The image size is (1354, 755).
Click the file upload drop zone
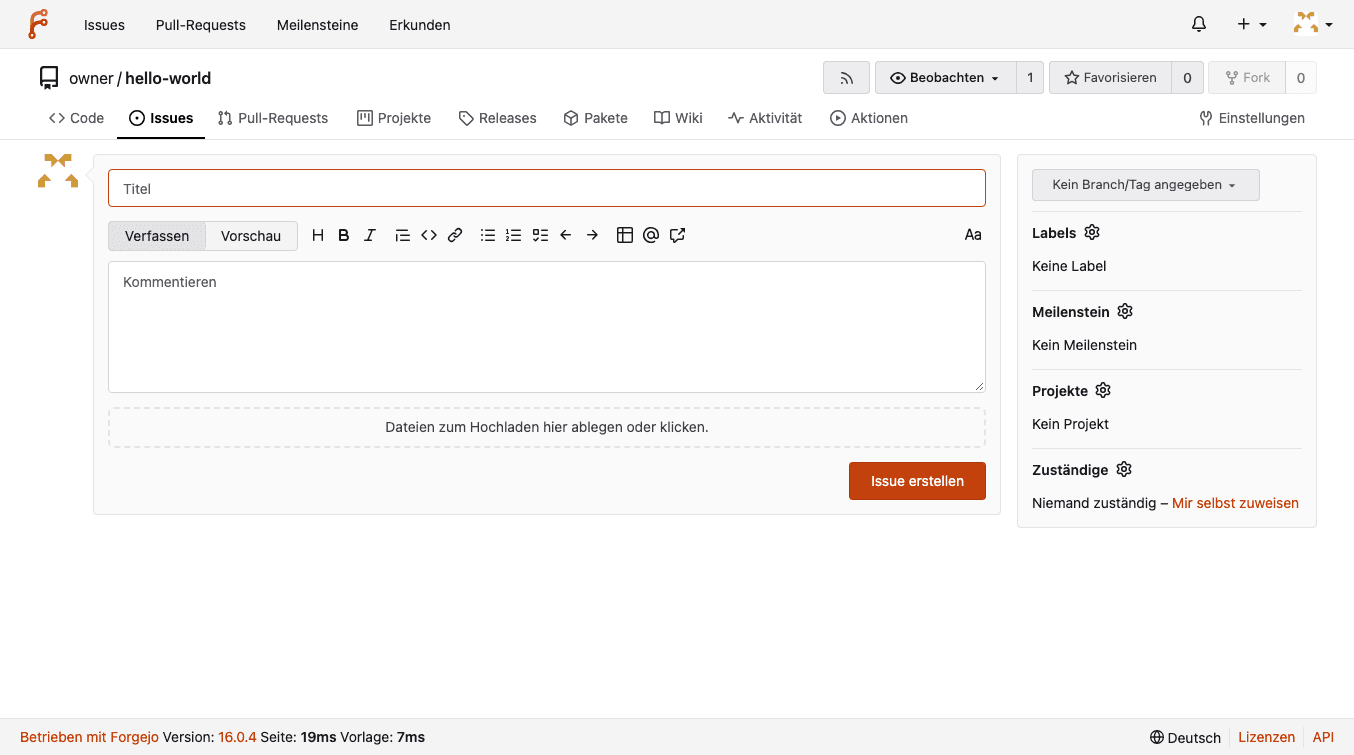(x=547, y=427)
